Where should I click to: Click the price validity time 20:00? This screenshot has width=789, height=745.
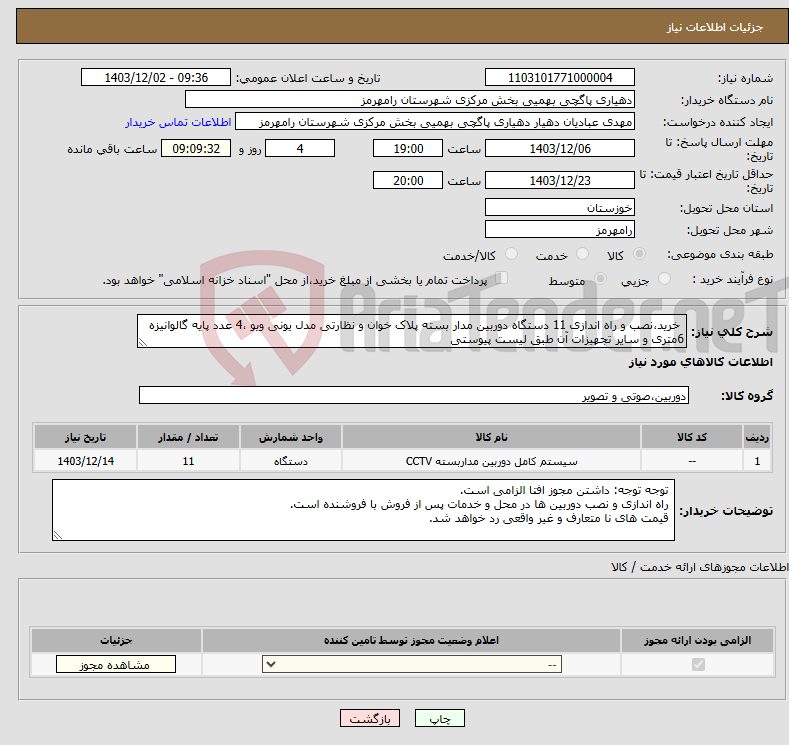[x=408, y=180]
